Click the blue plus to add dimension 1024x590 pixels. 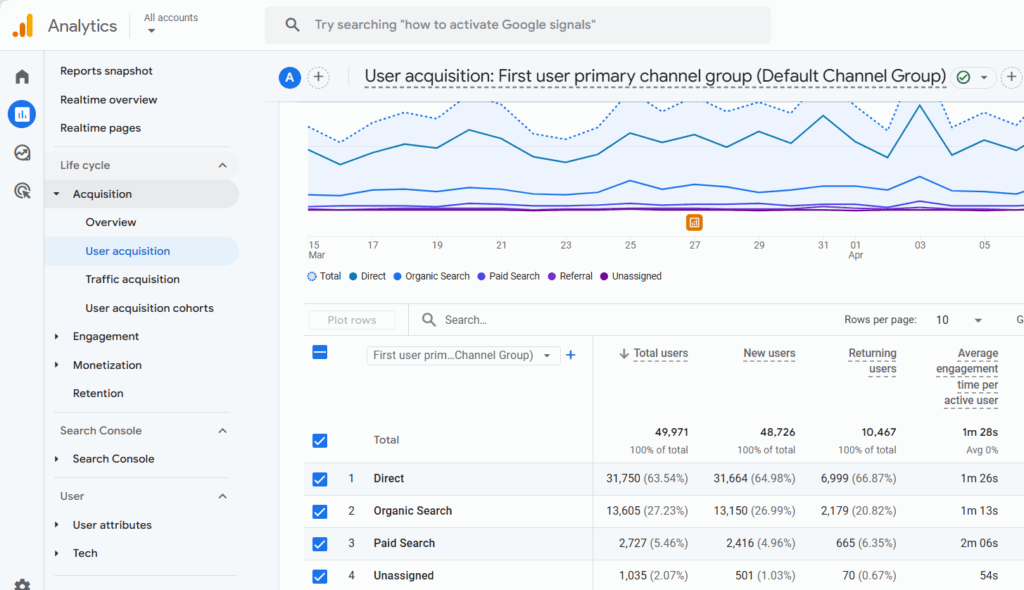571,355
